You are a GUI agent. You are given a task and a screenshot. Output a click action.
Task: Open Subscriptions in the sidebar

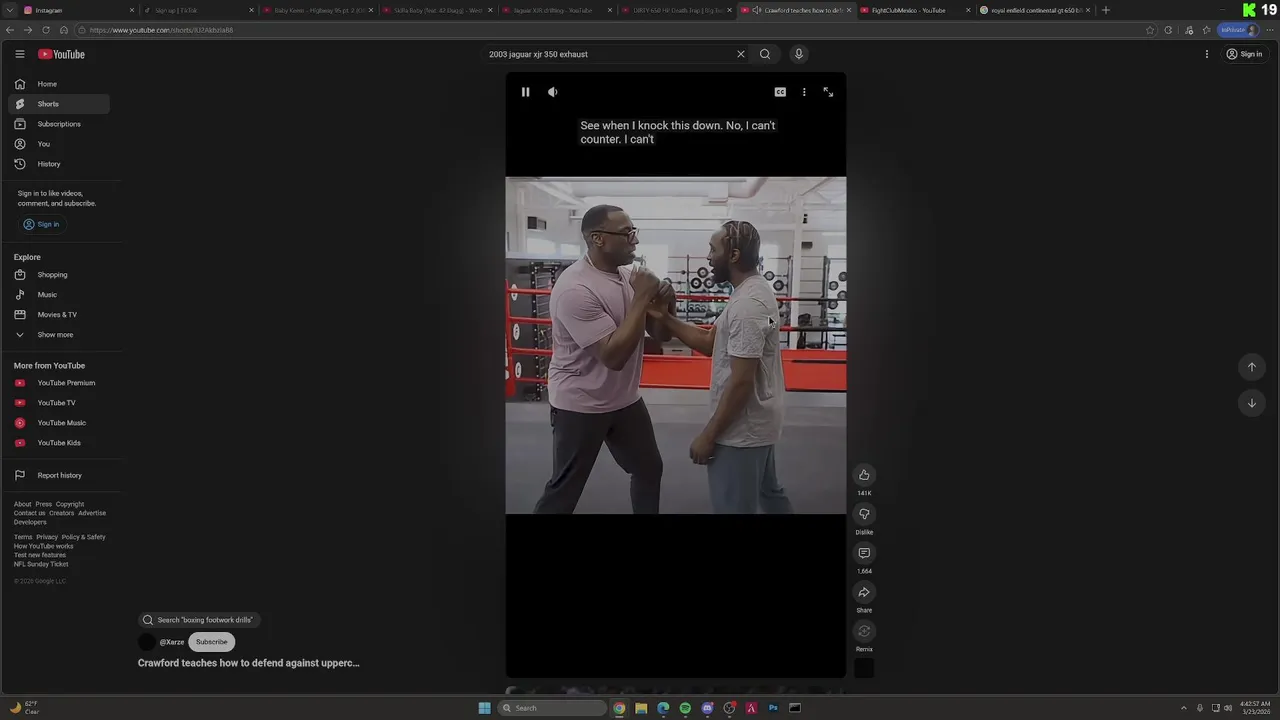click(58, 124)
